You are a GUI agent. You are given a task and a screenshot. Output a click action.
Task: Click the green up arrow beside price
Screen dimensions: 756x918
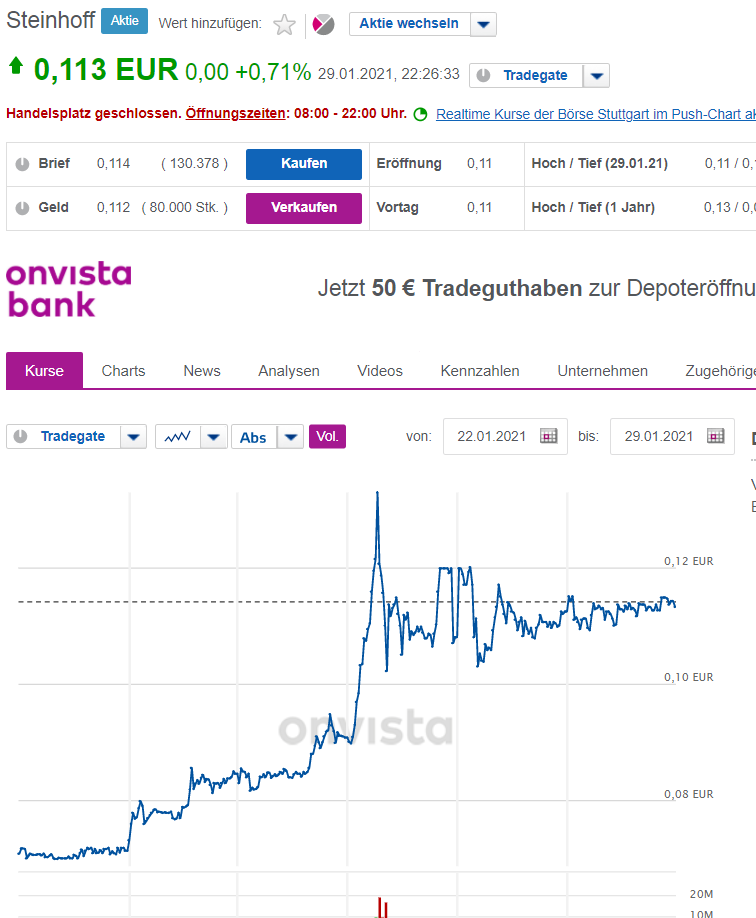[x=16, y=66]
